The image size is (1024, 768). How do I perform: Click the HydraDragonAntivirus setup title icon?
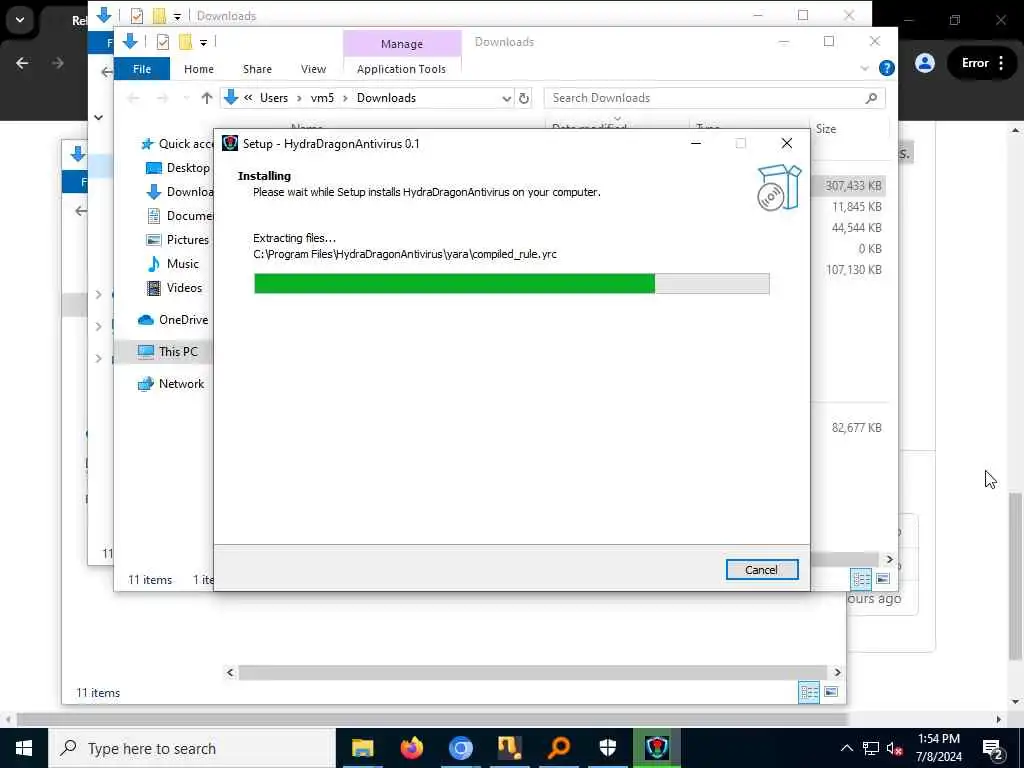point(230,143)
